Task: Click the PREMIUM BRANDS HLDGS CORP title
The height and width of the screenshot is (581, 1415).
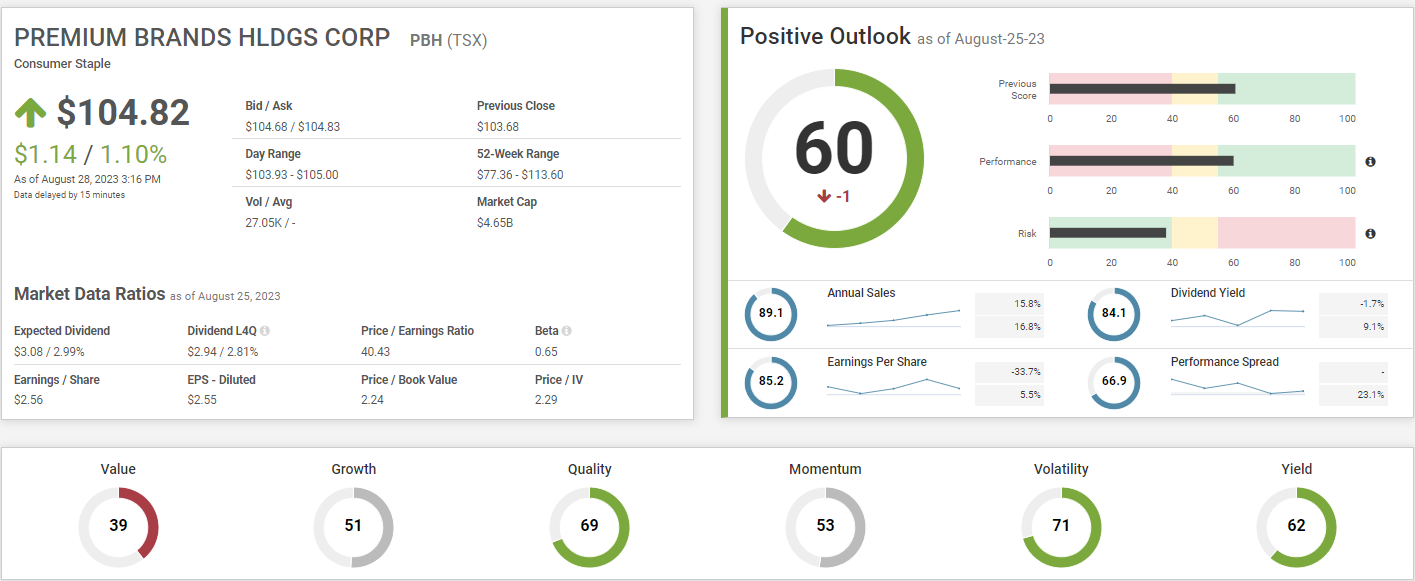Action: [202, 38]
